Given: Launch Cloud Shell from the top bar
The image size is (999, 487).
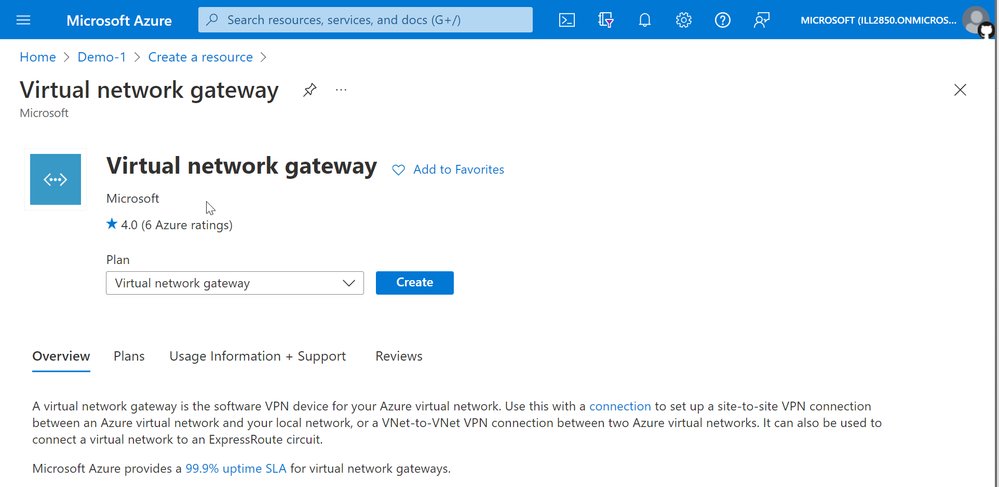Looking at the screenshot, I should tap(566, 20).
